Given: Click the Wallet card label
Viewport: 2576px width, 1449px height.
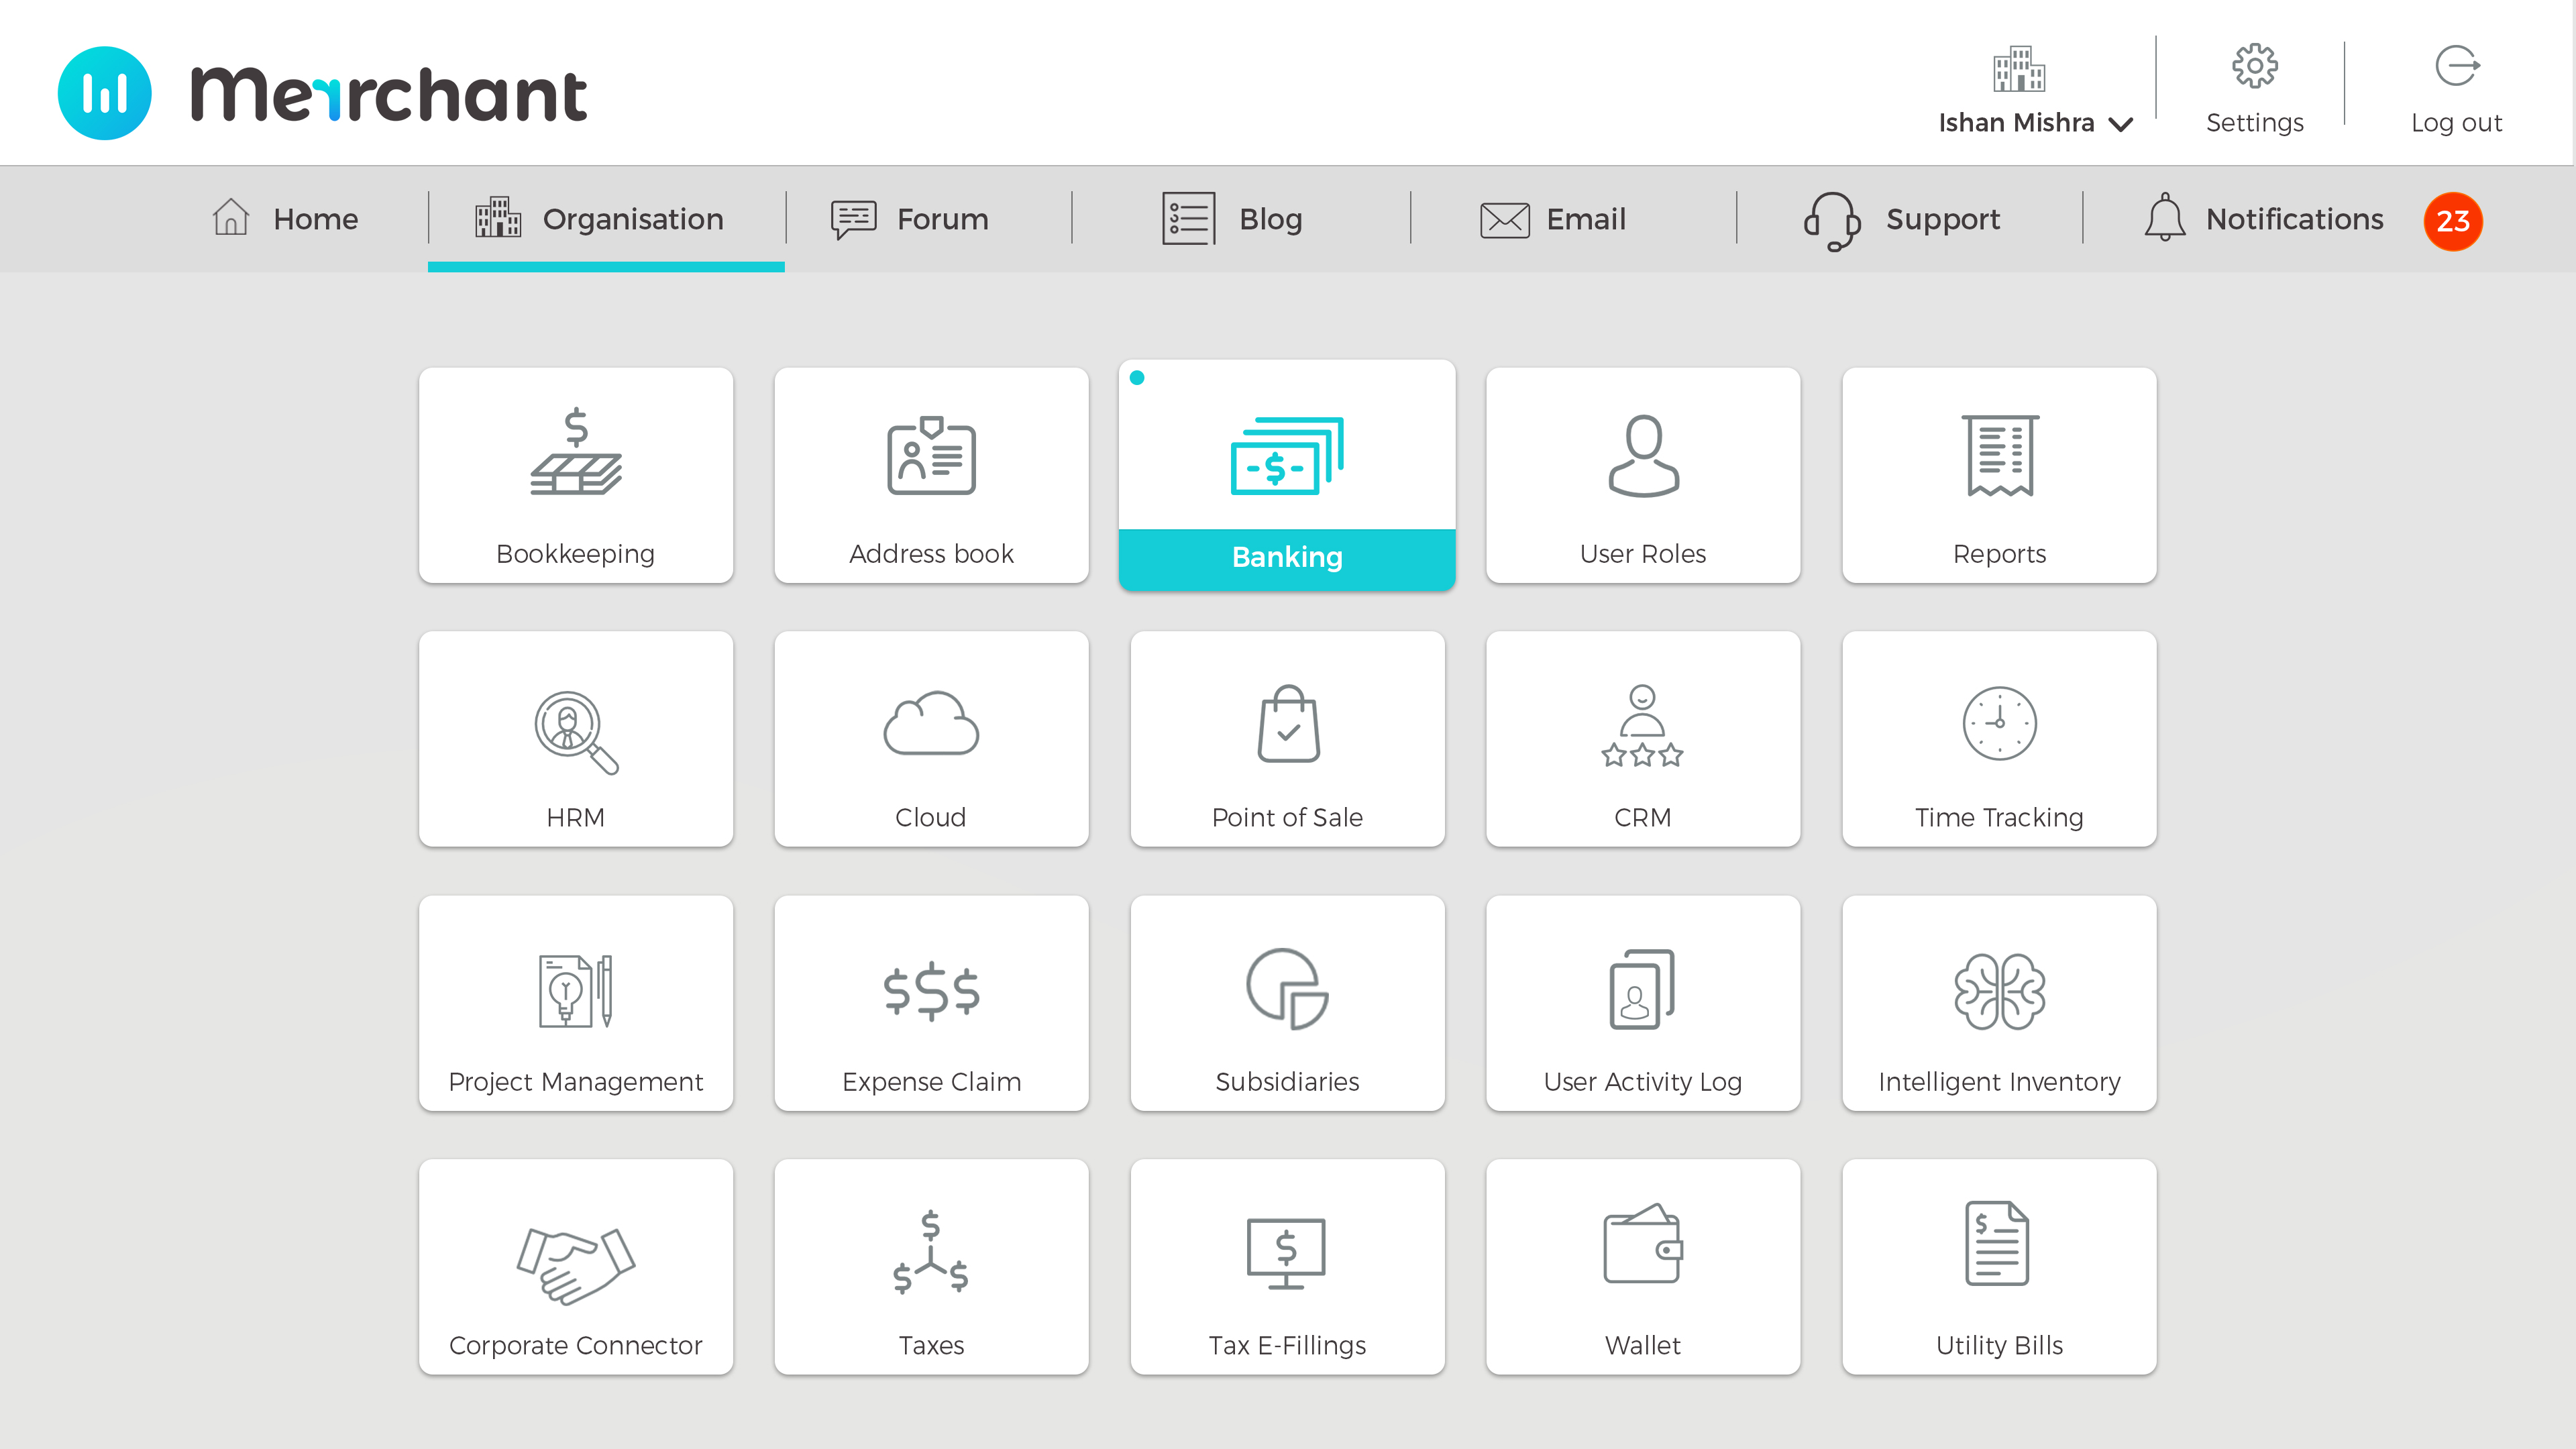Looking at the screenshot, I should point(1642,1345).
